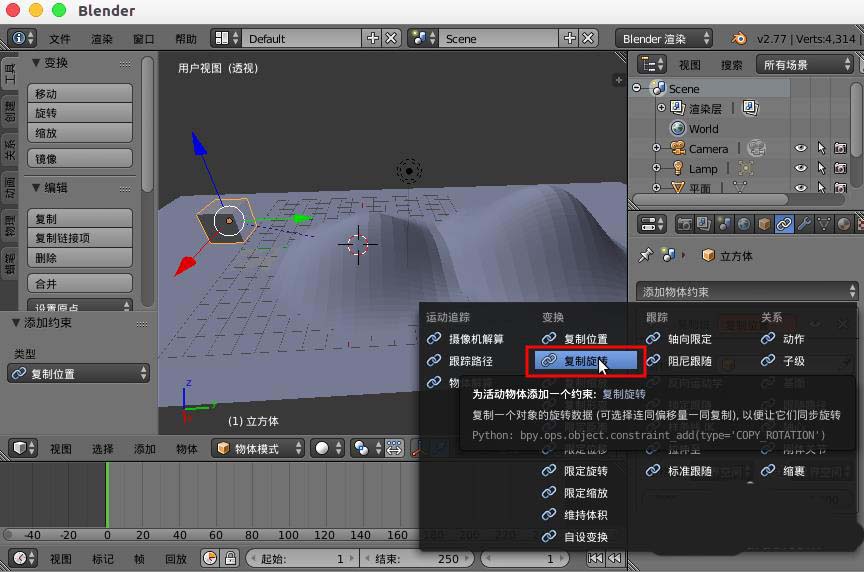Switch to Material sphere tab

pyautogui.click(x=843, y=224)
